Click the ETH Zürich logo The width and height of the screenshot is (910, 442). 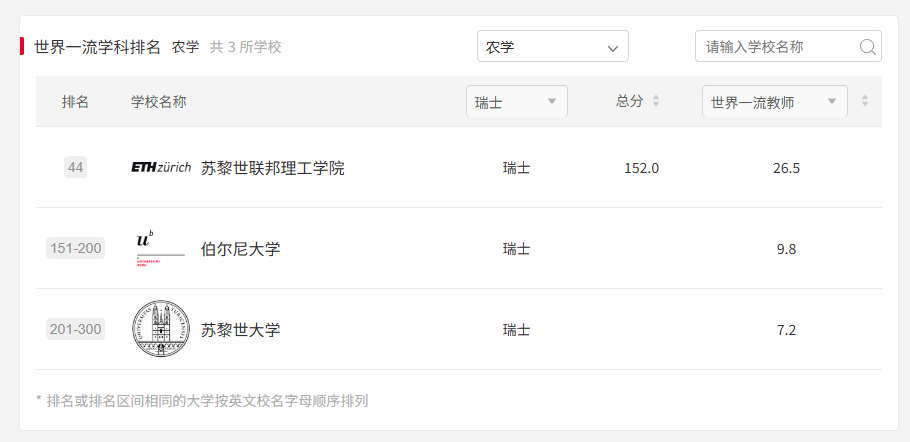(161, 168)
